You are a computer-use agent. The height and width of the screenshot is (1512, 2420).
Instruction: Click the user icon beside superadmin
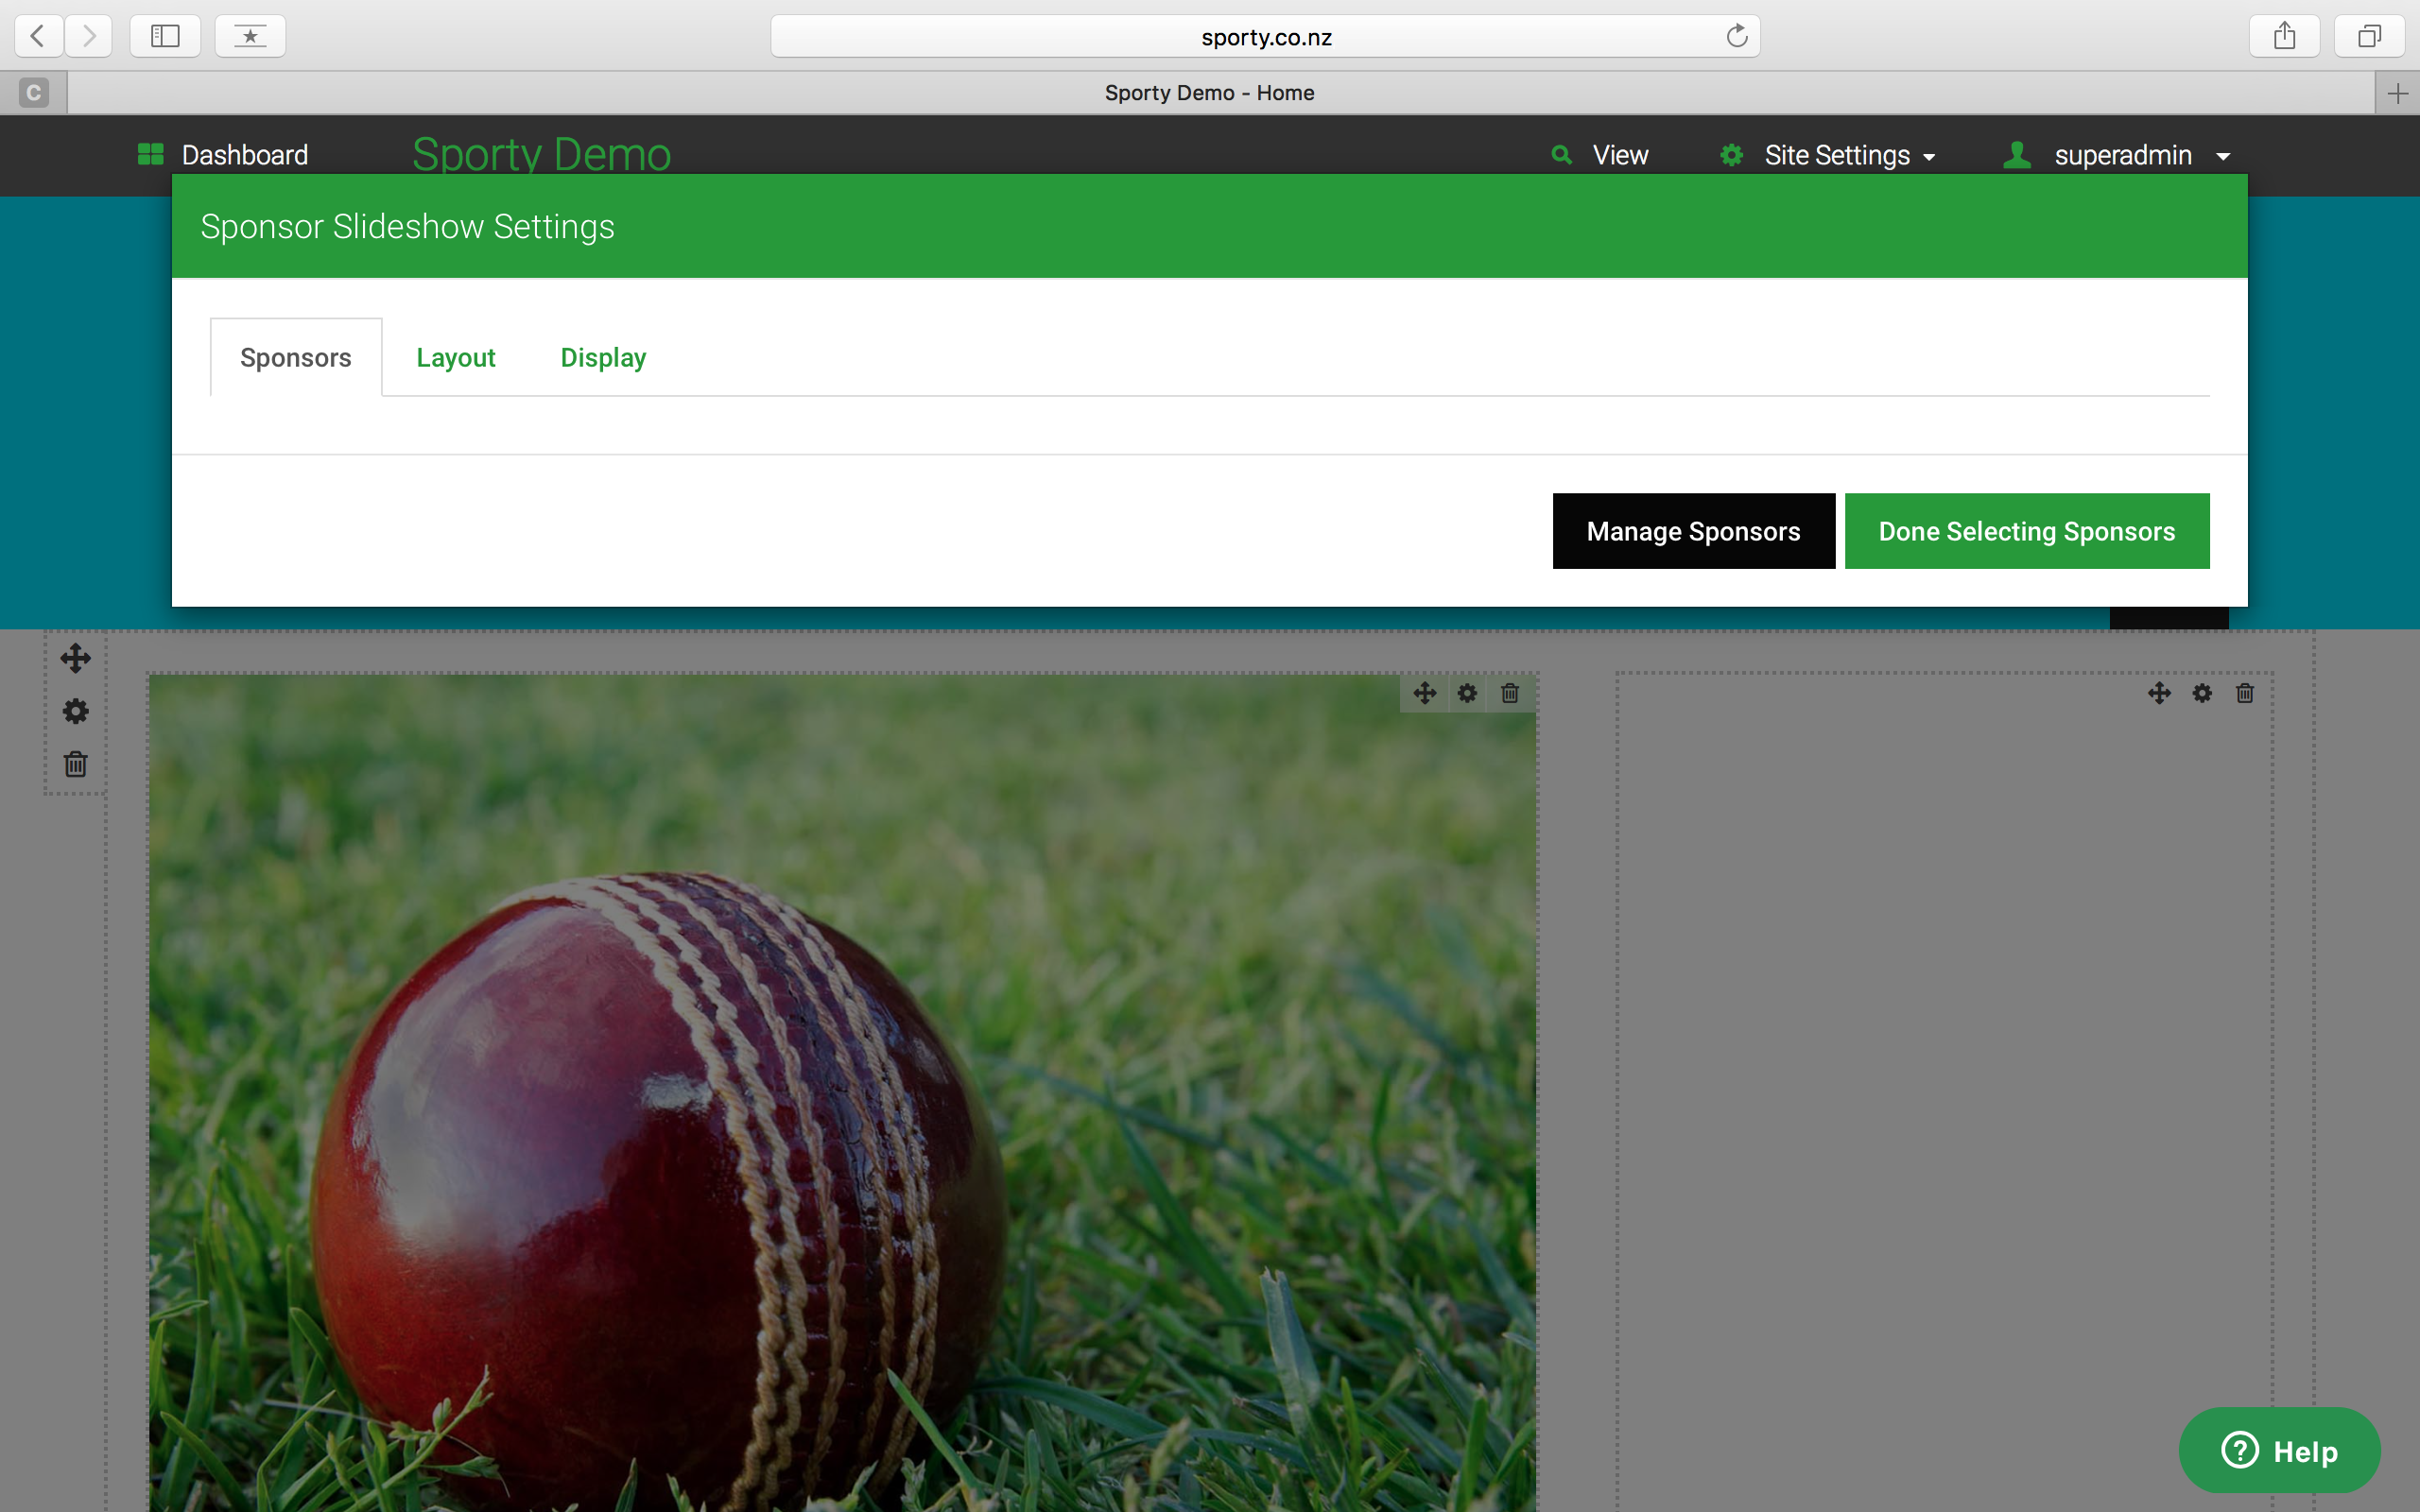coord(2017,154)
